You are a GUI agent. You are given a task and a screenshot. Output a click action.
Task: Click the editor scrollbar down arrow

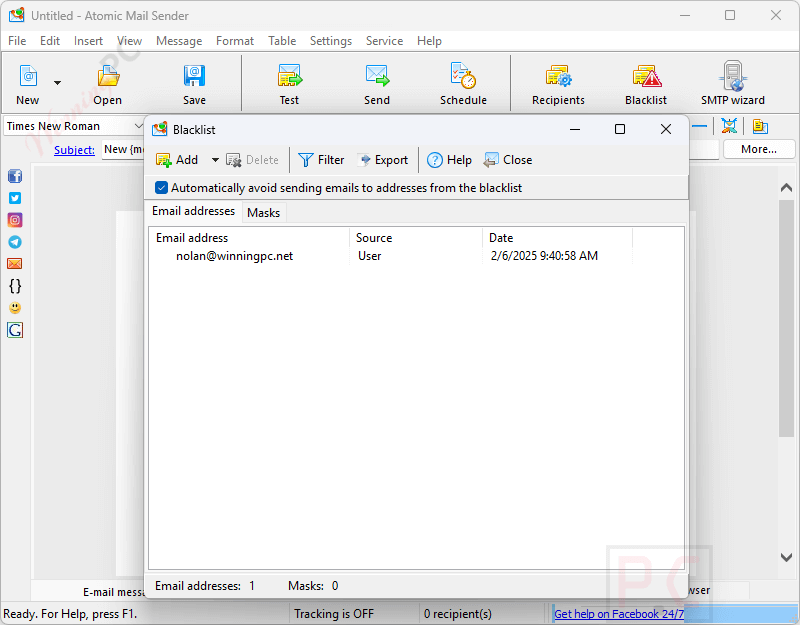point(786,557)
